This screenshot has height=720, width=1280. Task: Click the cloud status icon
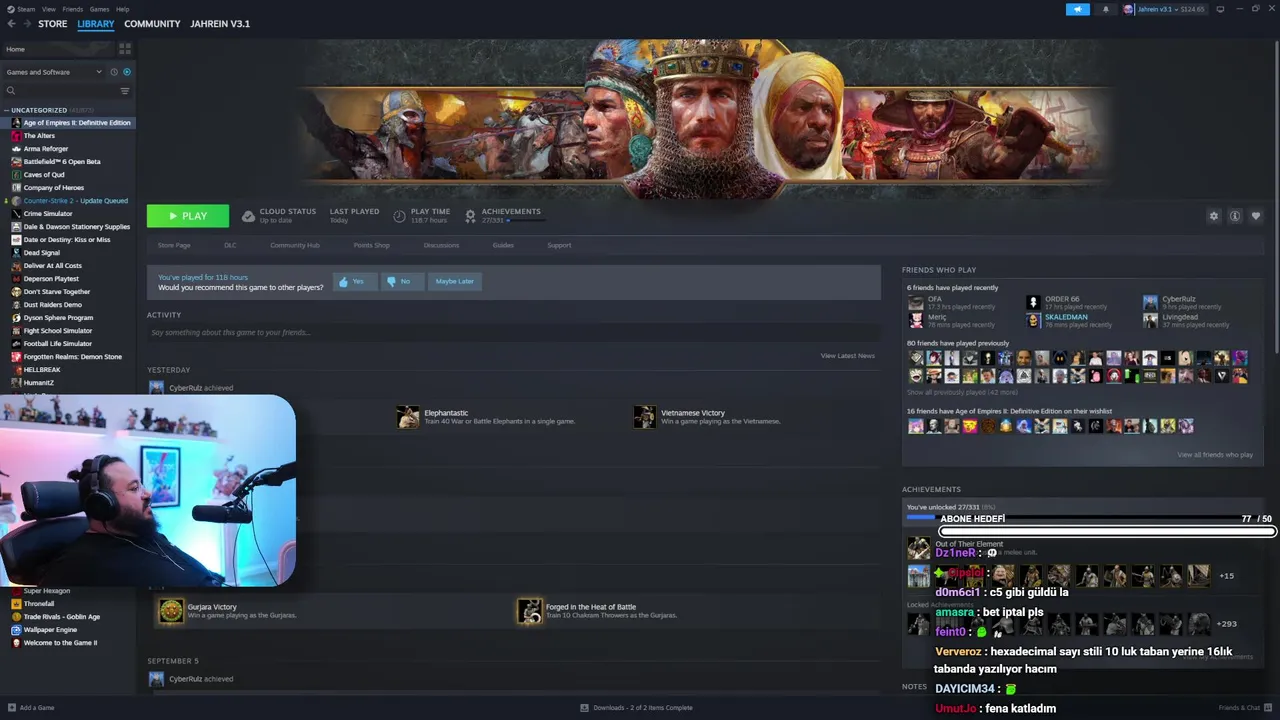click(x=249, y=216)
